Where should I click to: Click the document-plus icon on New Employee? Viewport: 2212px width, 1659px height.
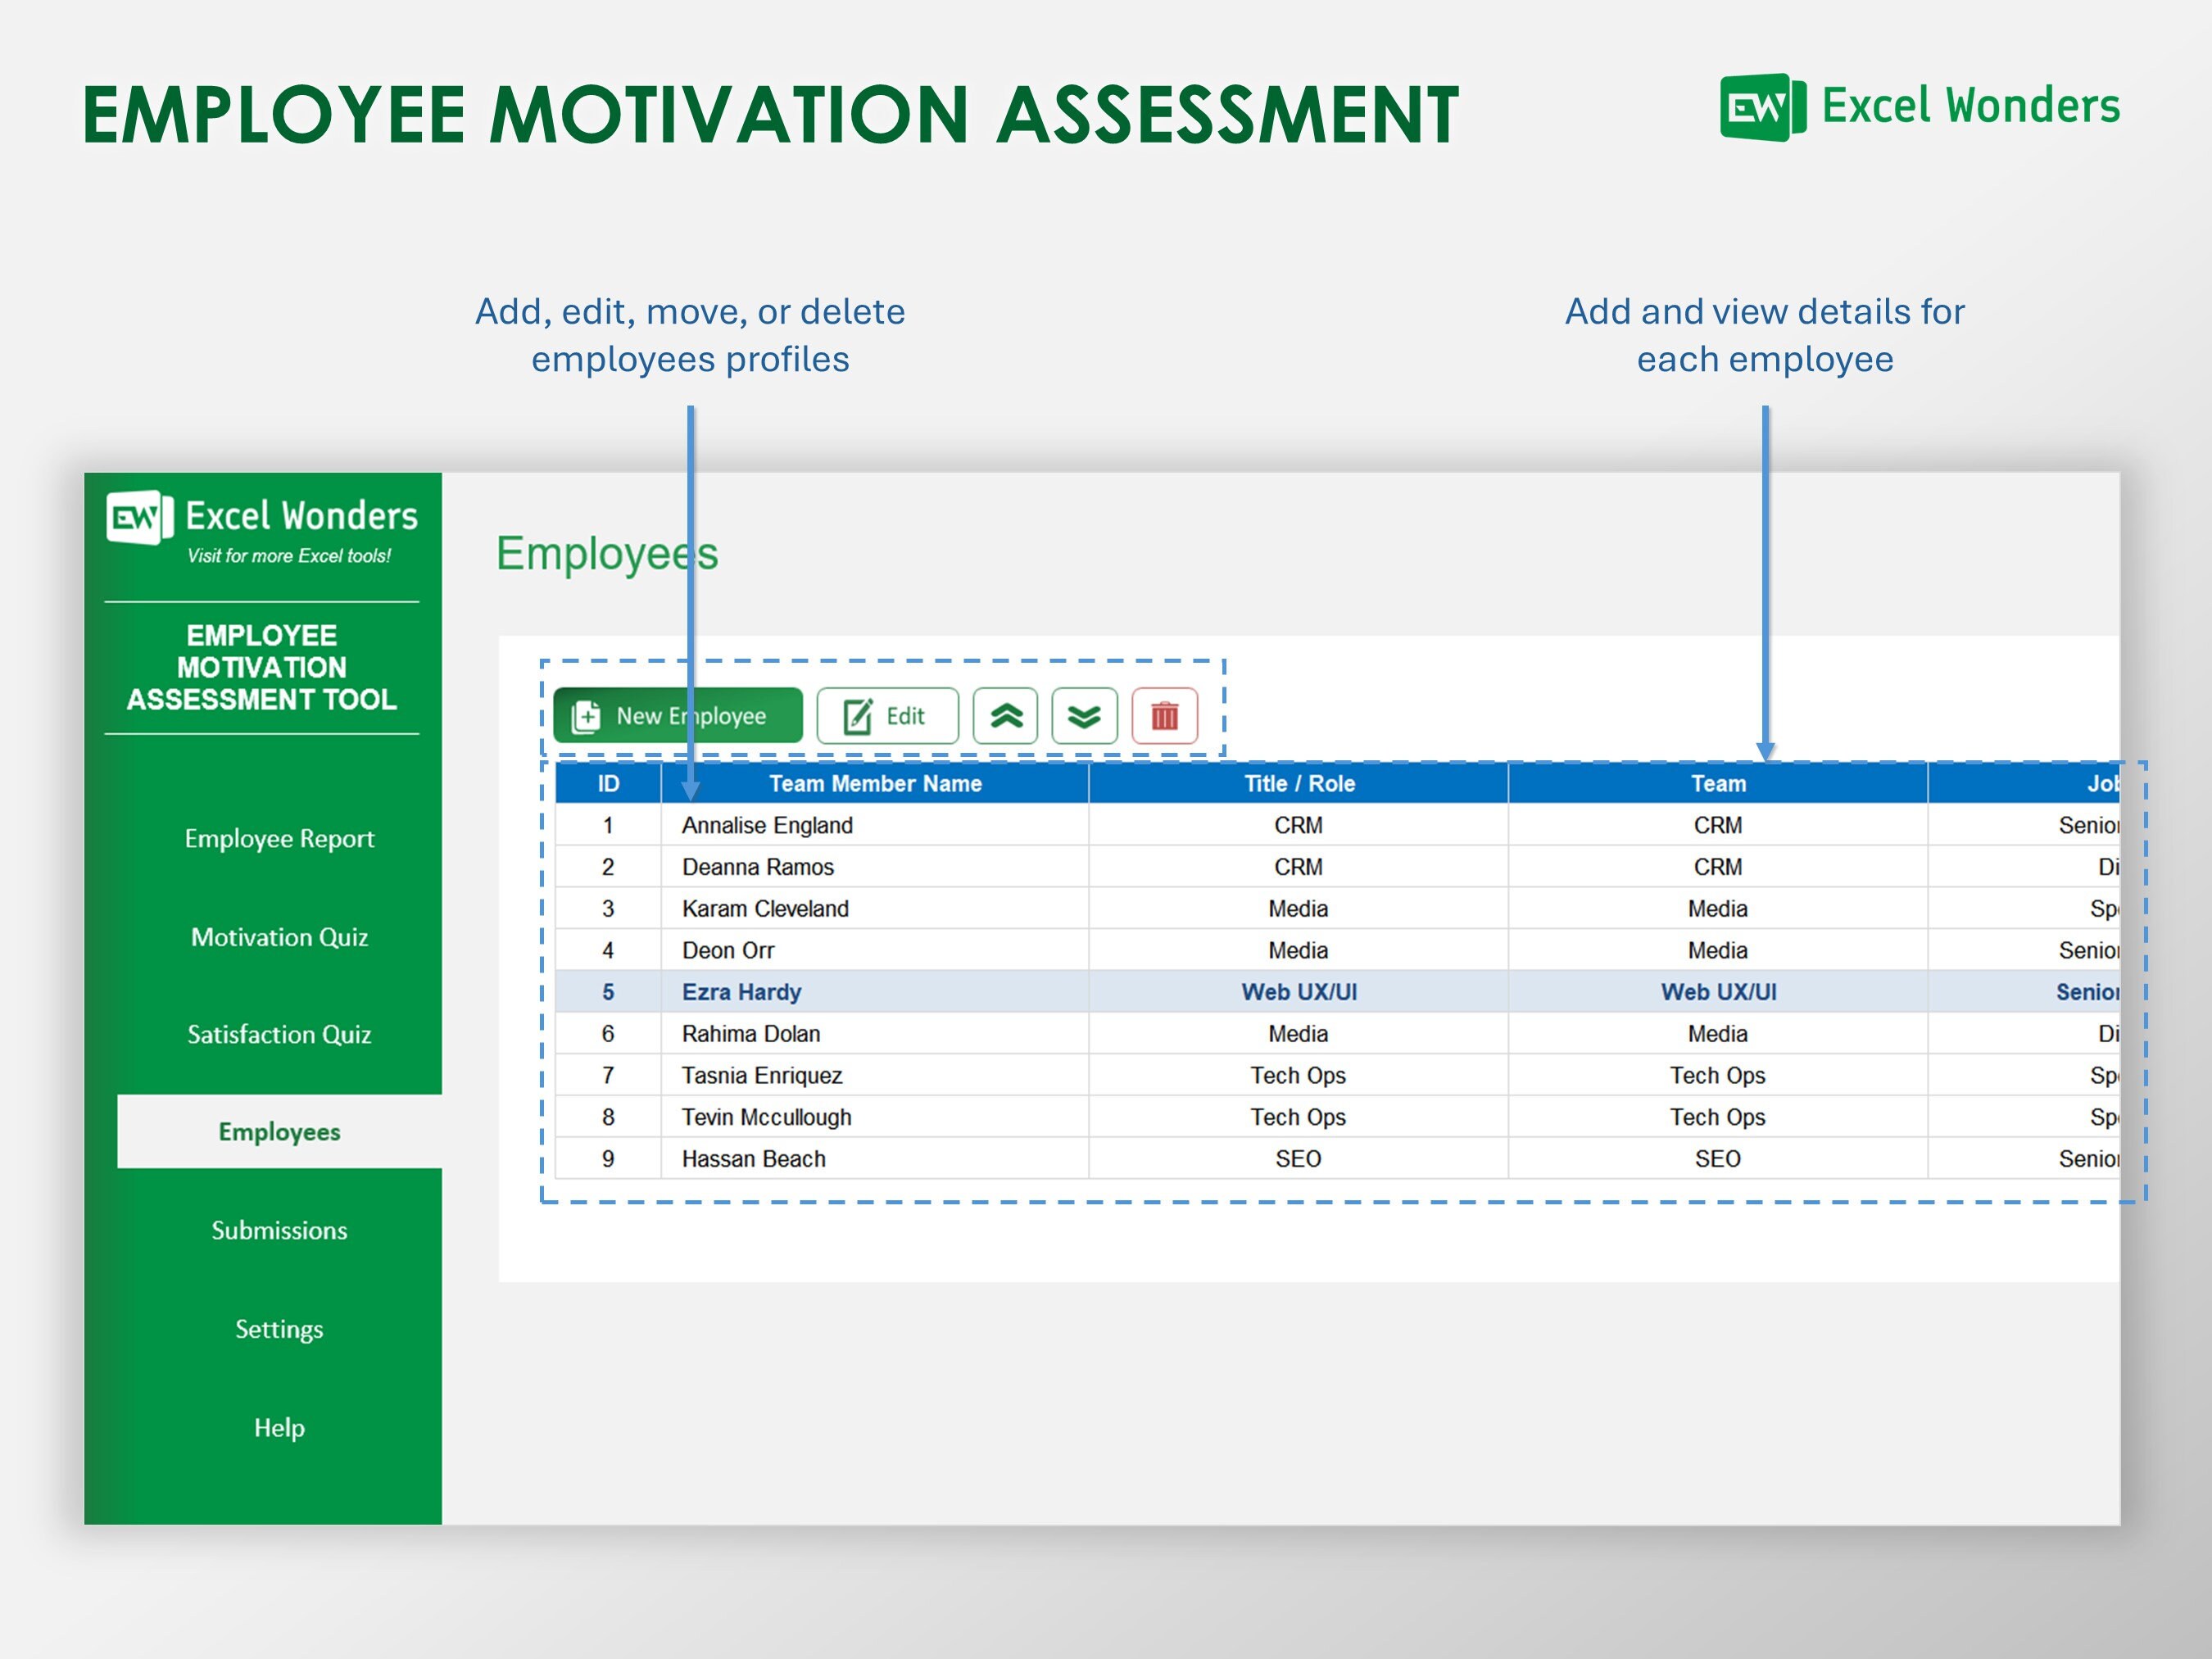[x=584, y=715]
